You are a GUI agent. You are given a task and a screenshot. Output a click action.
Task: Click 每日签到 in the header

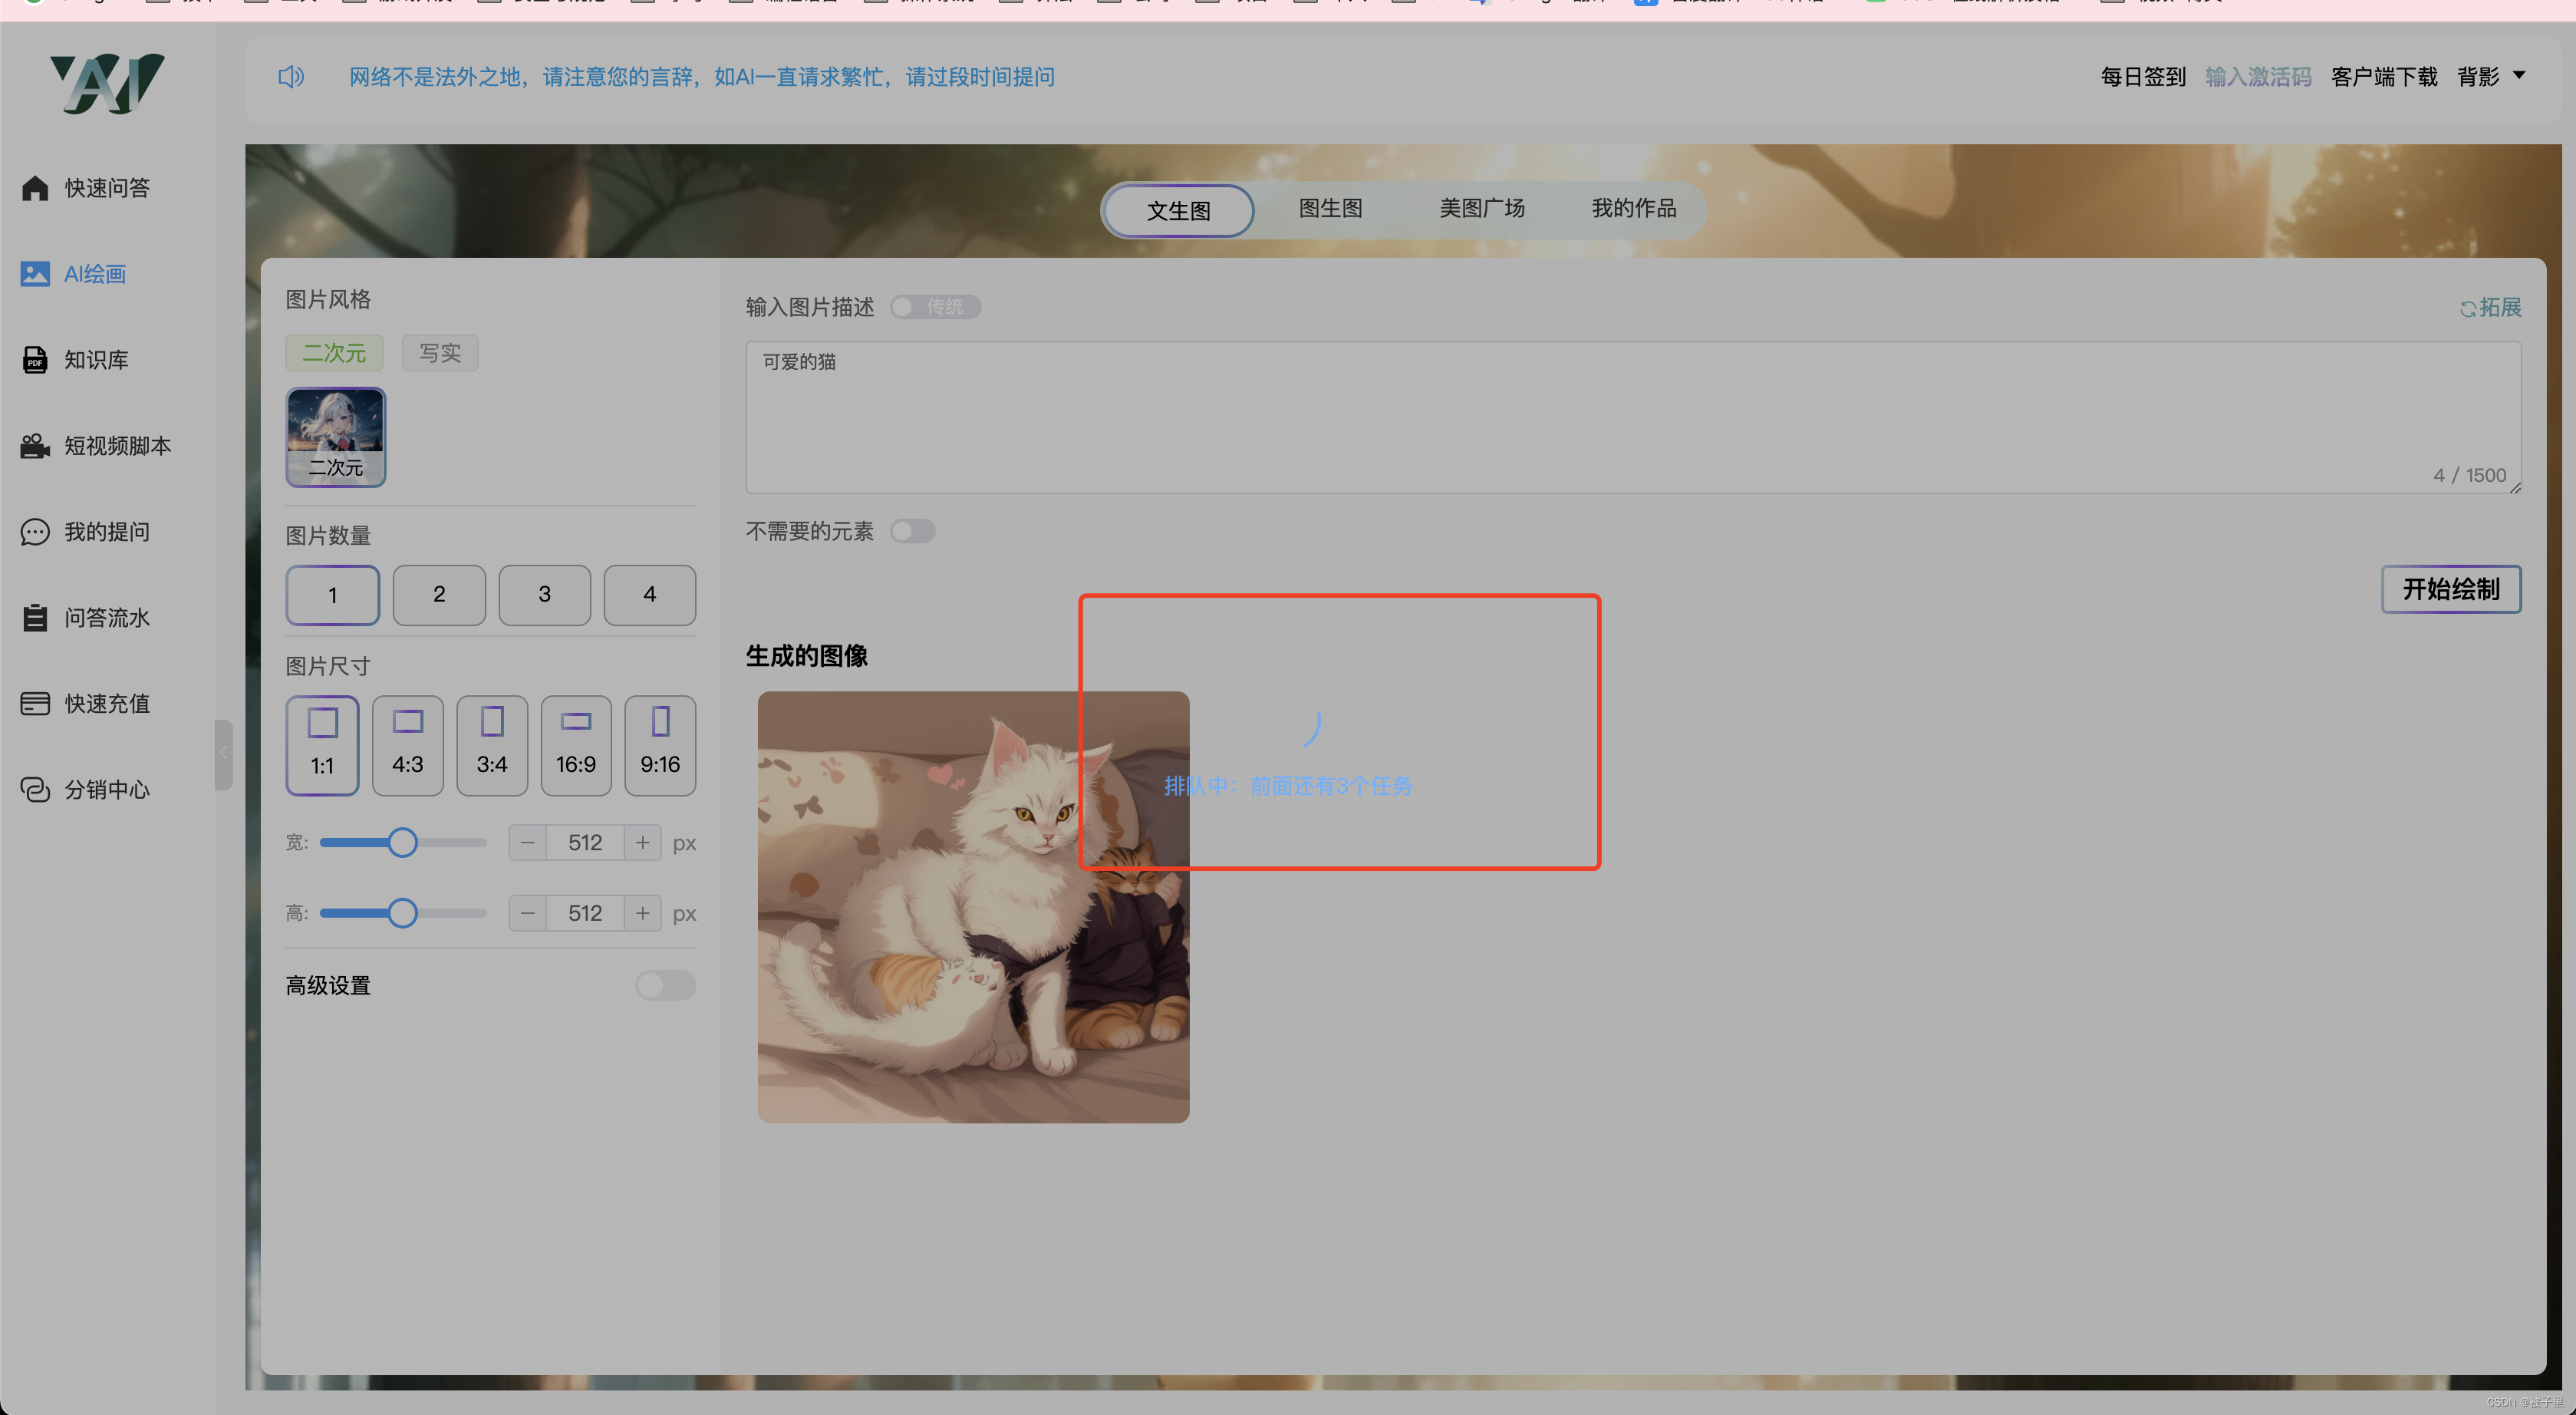click(2143, 77)
